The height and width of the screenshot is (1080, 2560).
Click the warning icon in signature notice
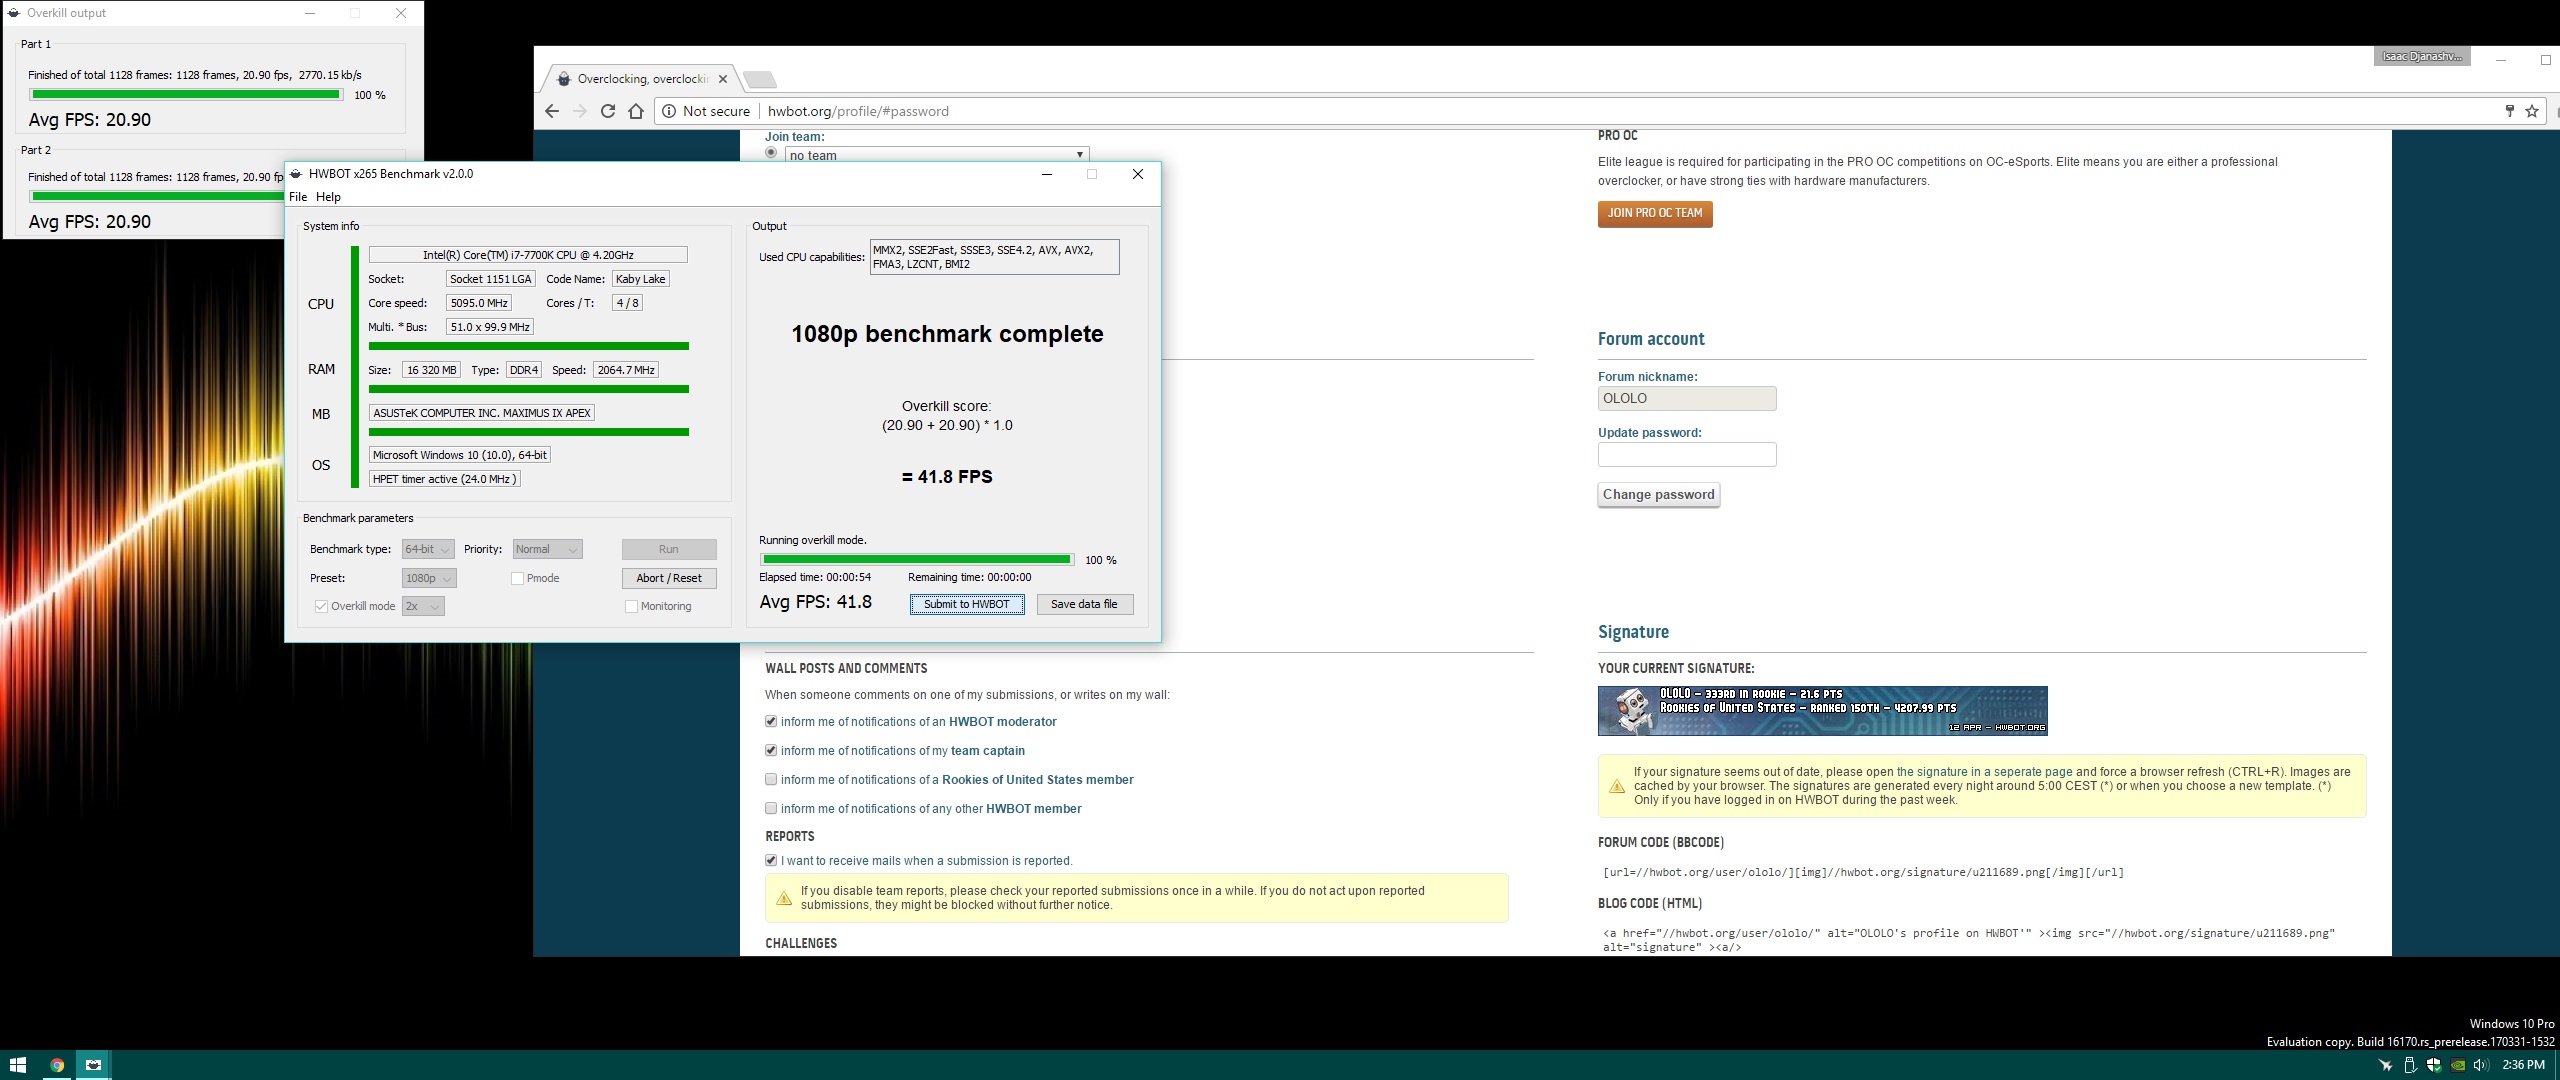pos(1616,786)
